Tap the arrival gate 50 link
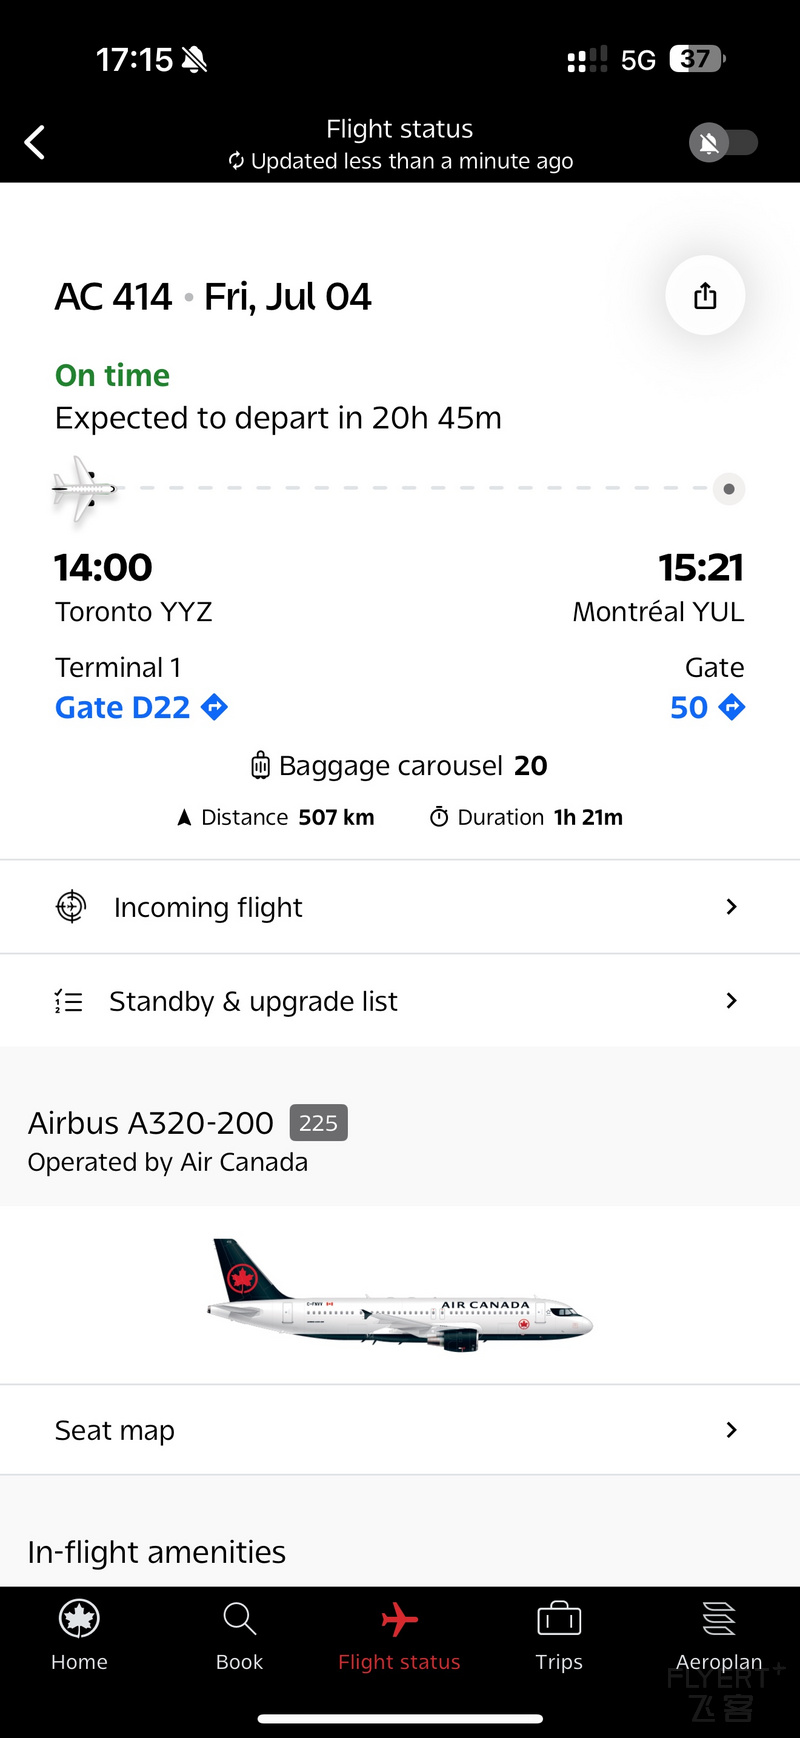Viewport: 800px width, 1738px height. pyautogui.click(x=689, y=707)
